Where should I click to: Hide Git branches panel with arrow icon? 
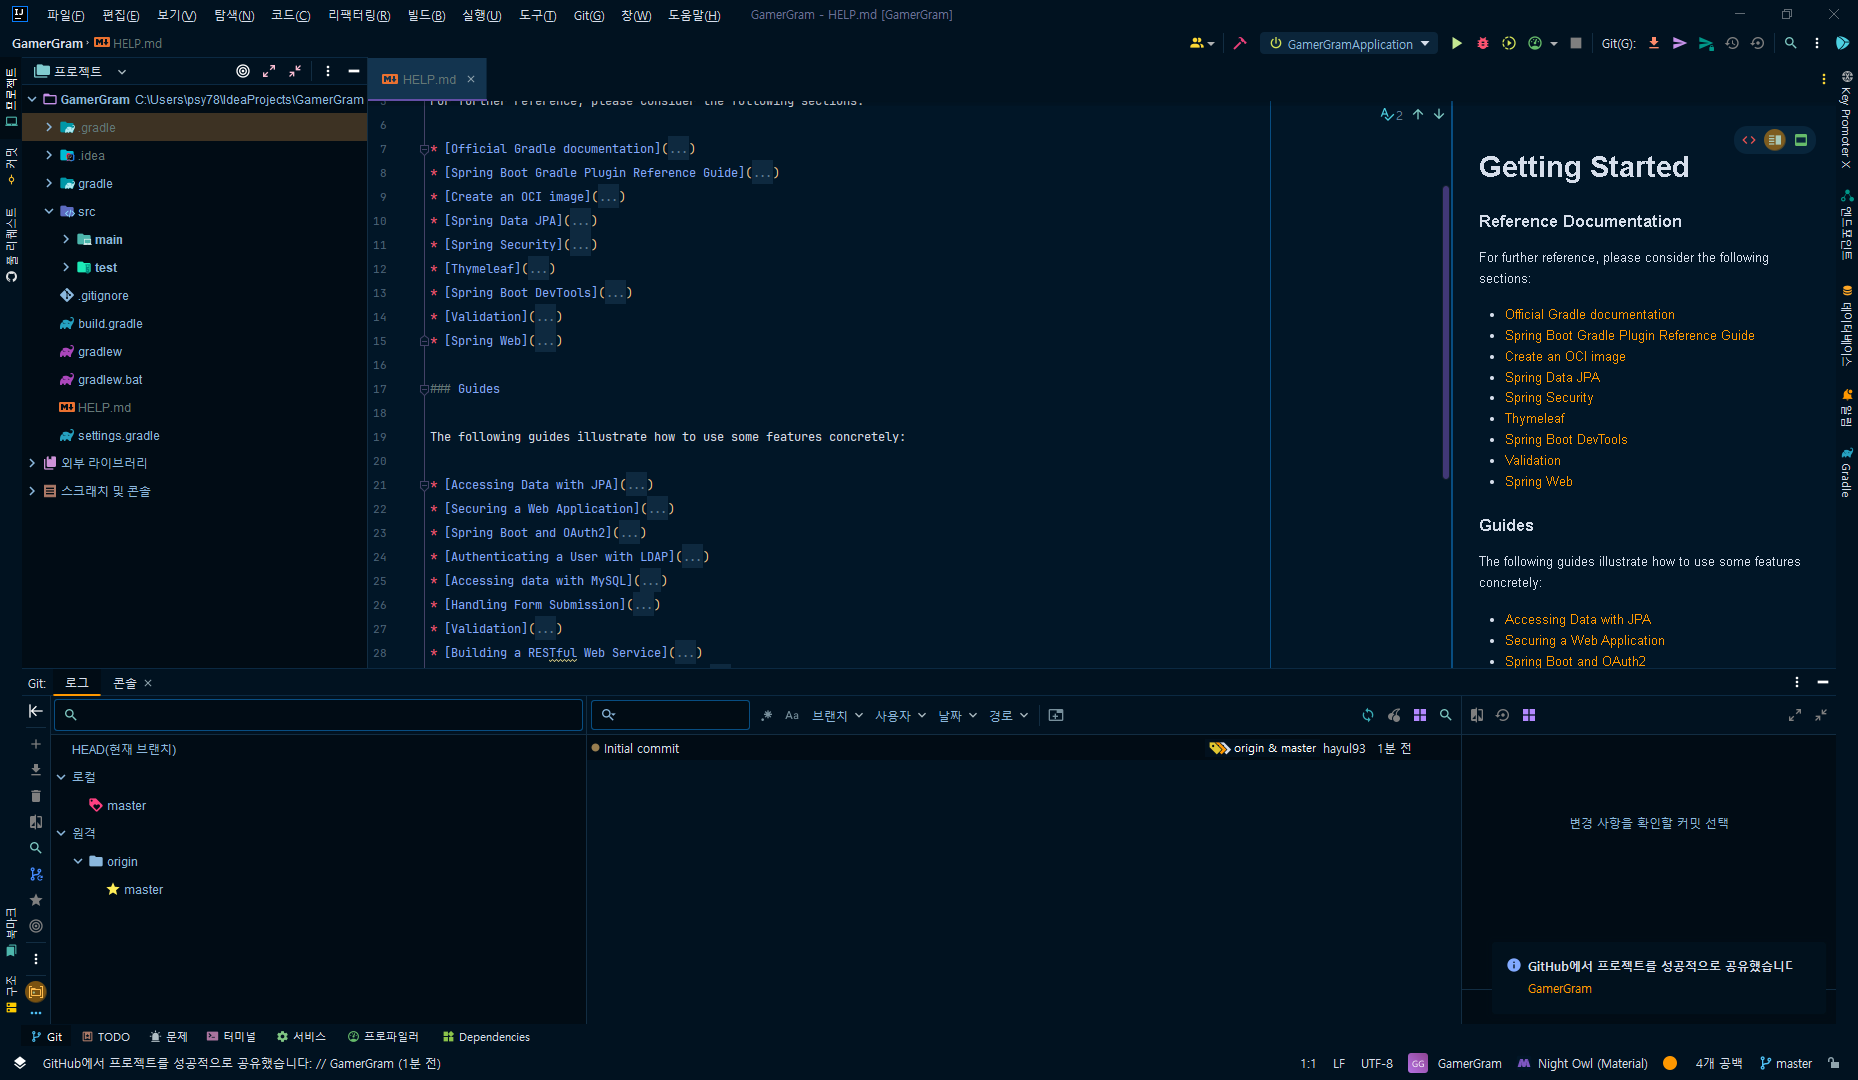coord(36,711)
